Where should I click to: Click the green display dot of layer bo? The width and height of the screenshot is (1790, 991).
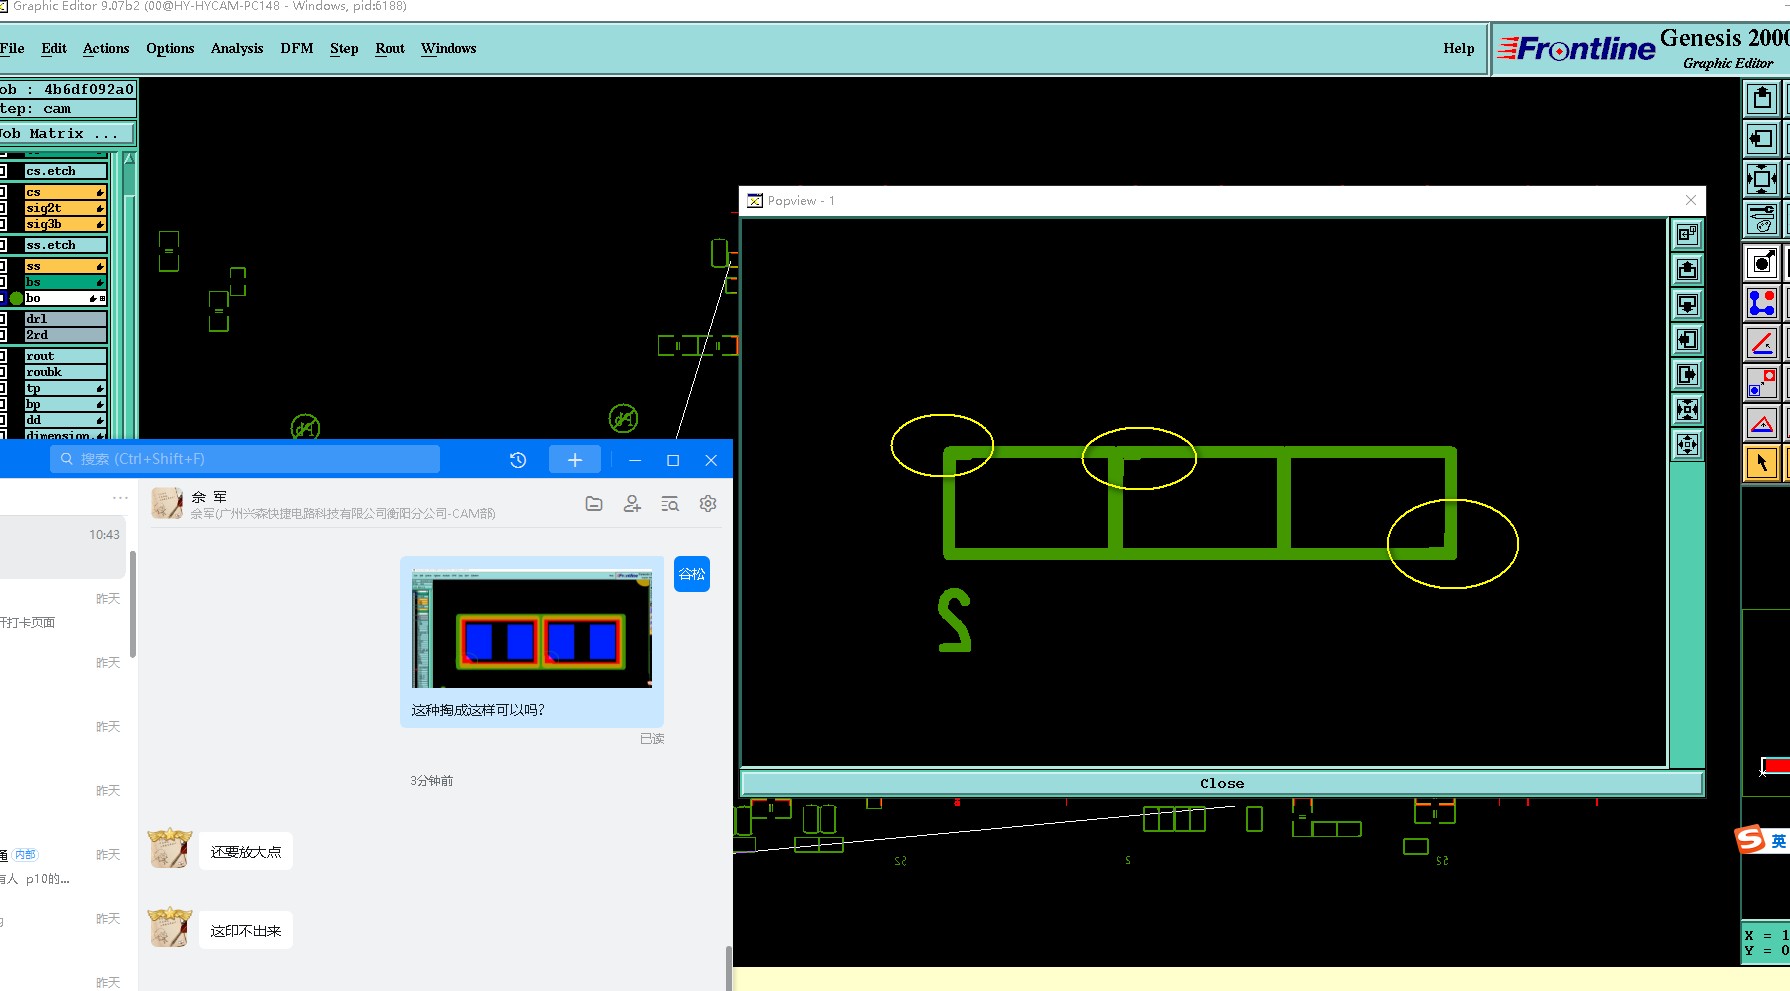(x=16, y=298)
